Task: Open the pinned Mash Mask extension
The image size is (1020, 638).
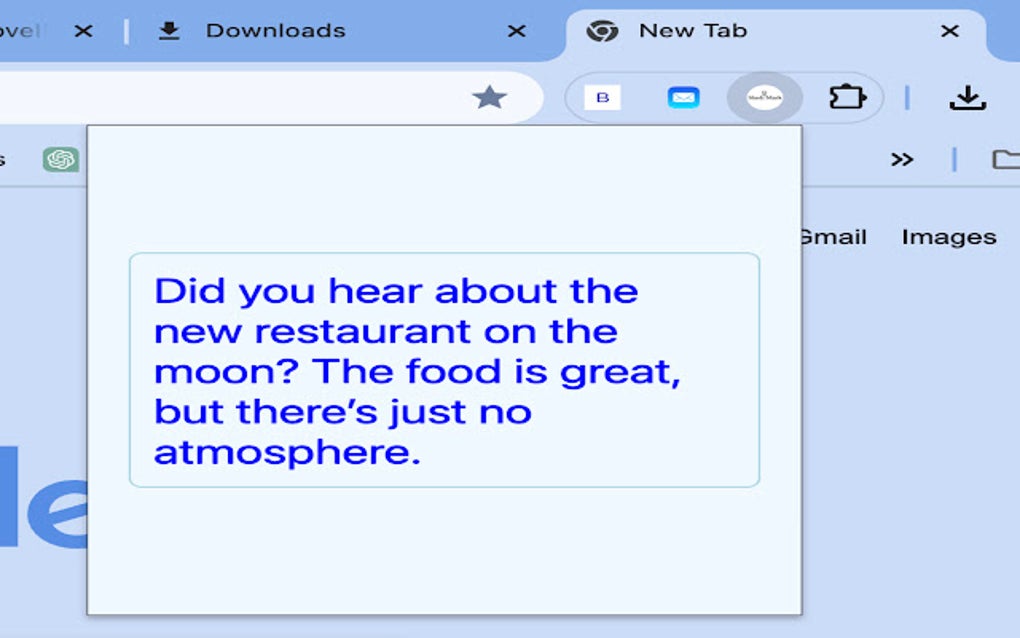Action: tap(763, 97)
